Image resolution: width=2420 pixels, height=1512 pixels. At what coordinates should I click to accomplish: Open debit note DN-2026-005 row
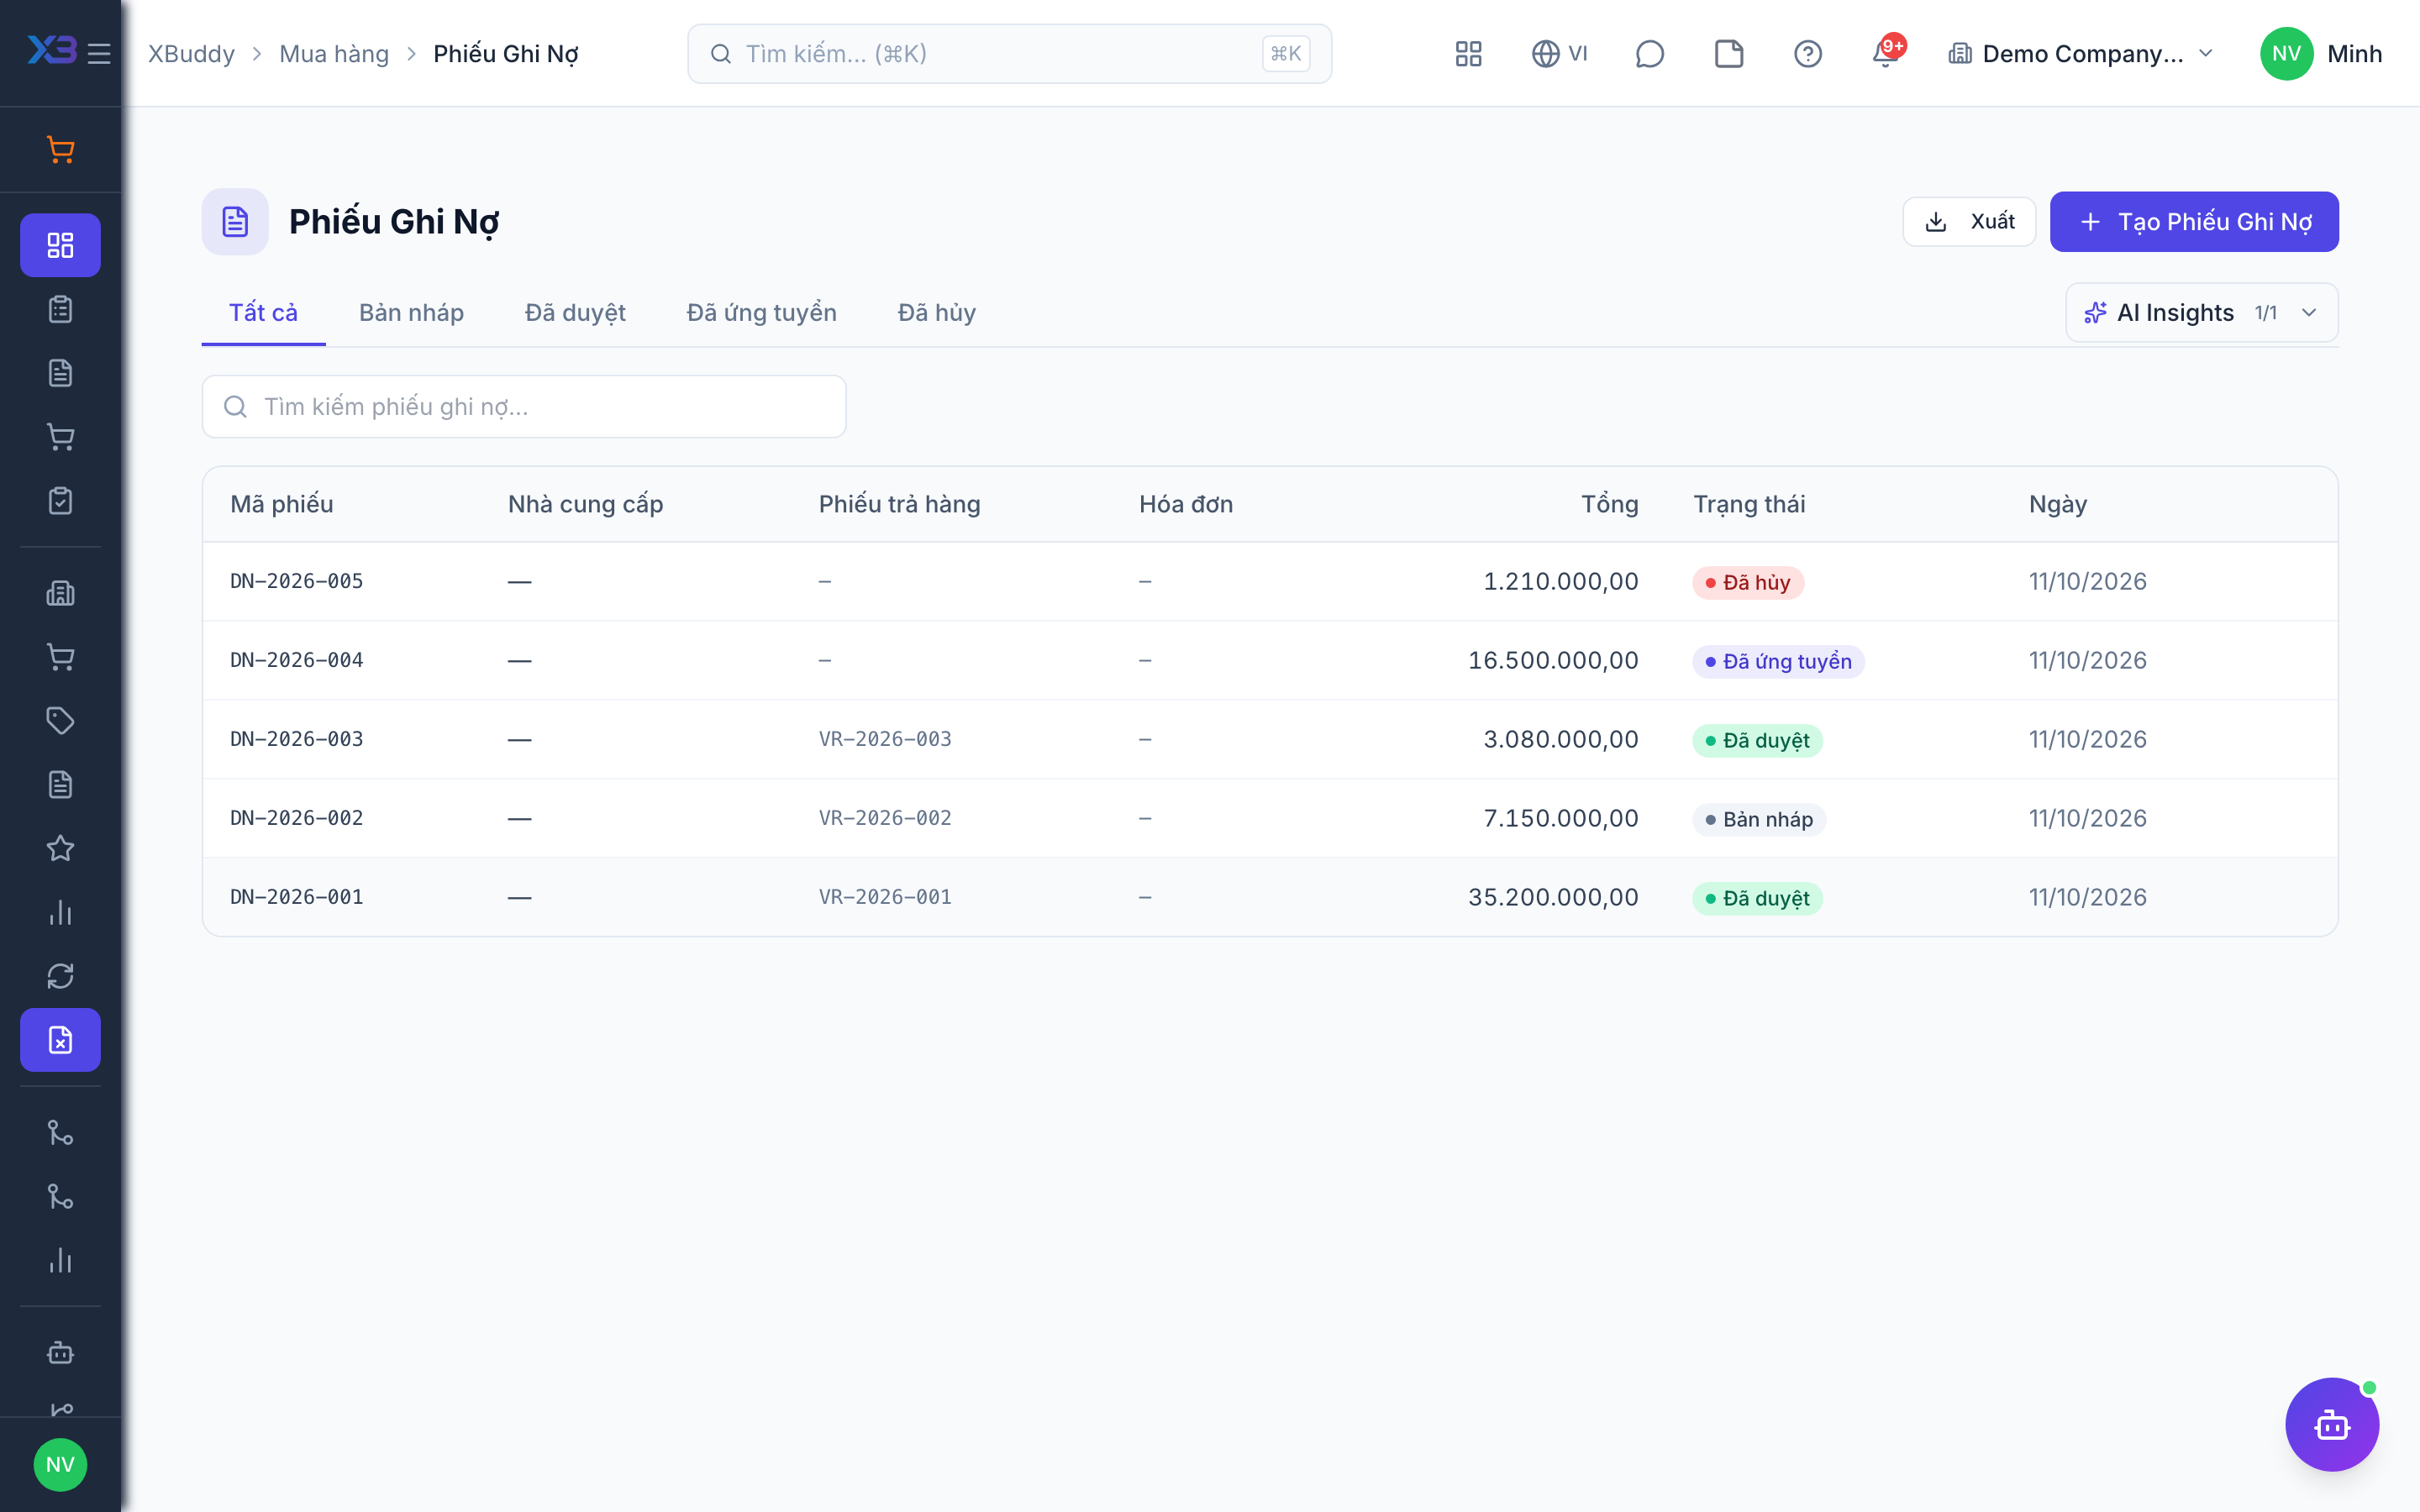pos(1270,581)
